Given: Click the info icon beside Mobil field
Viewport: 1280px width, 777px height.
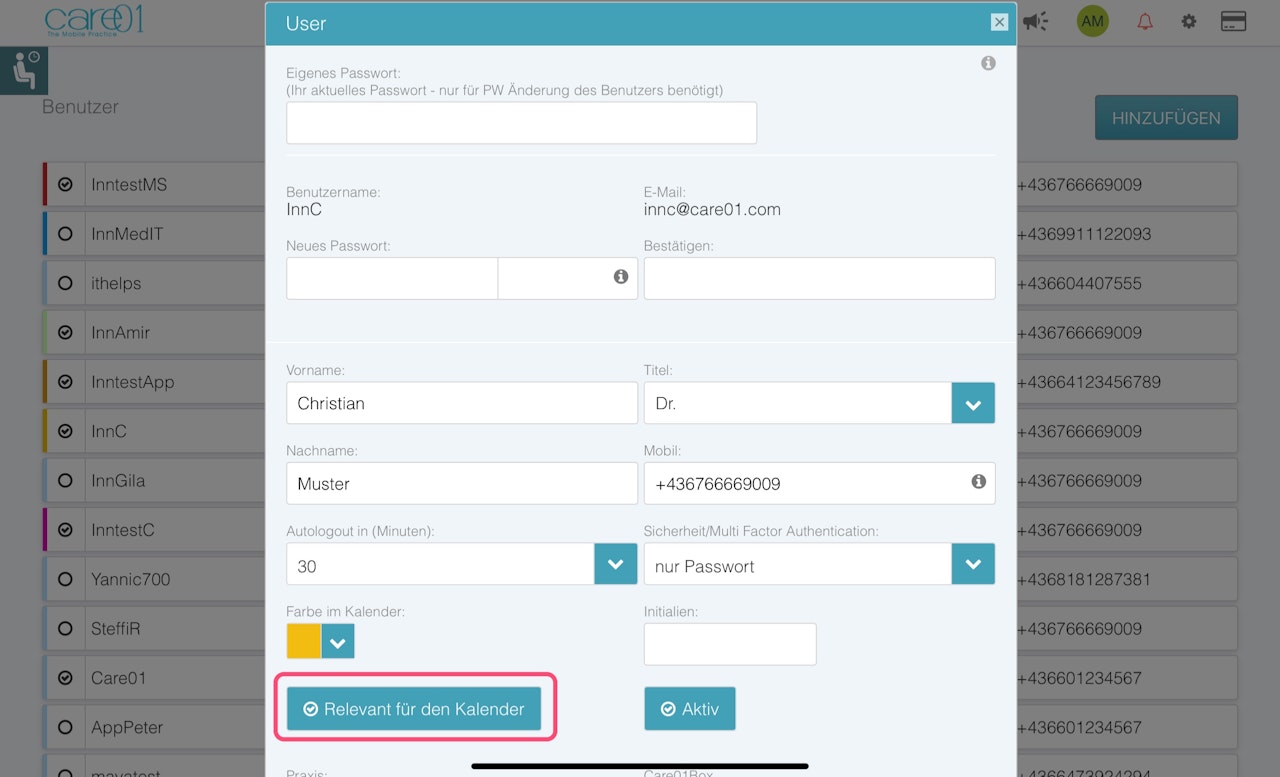Looking at the screenshot, I should [978, 482].
